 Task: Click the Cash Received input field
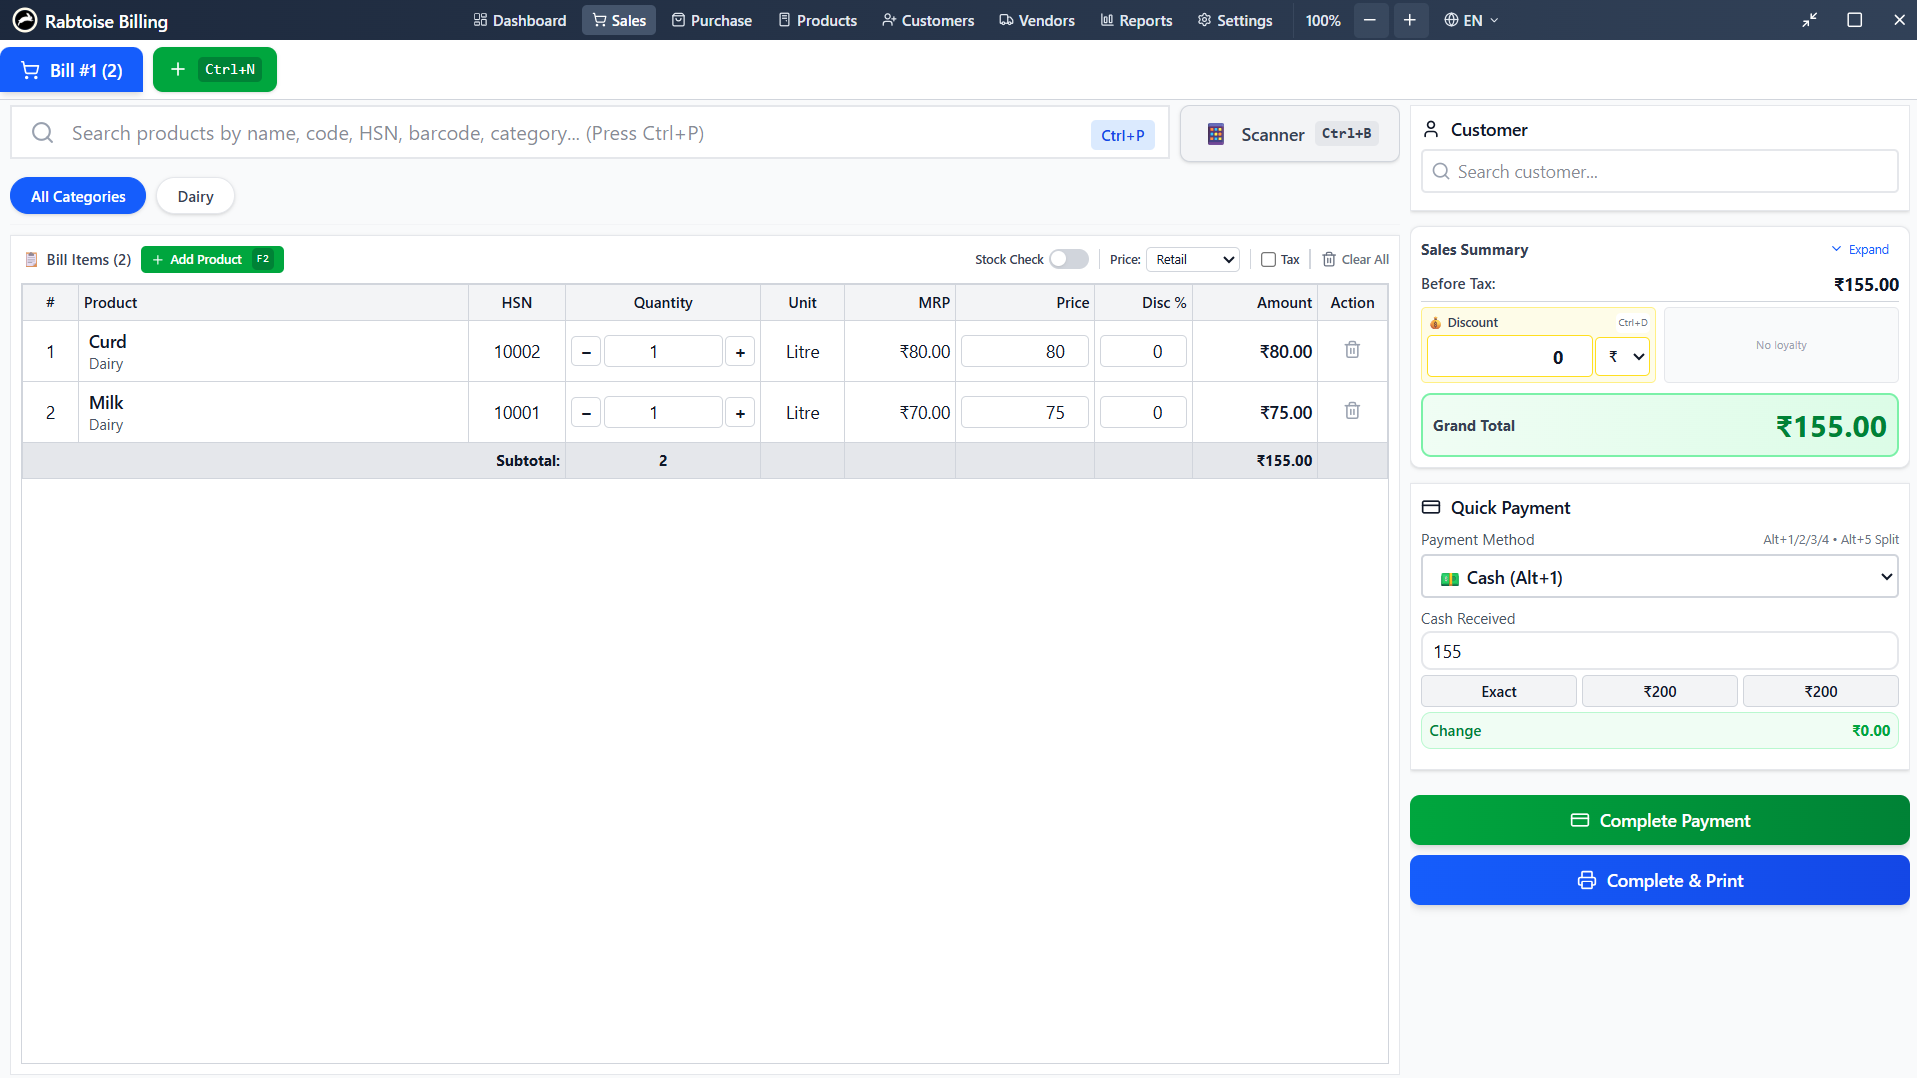pos(1659,651)
